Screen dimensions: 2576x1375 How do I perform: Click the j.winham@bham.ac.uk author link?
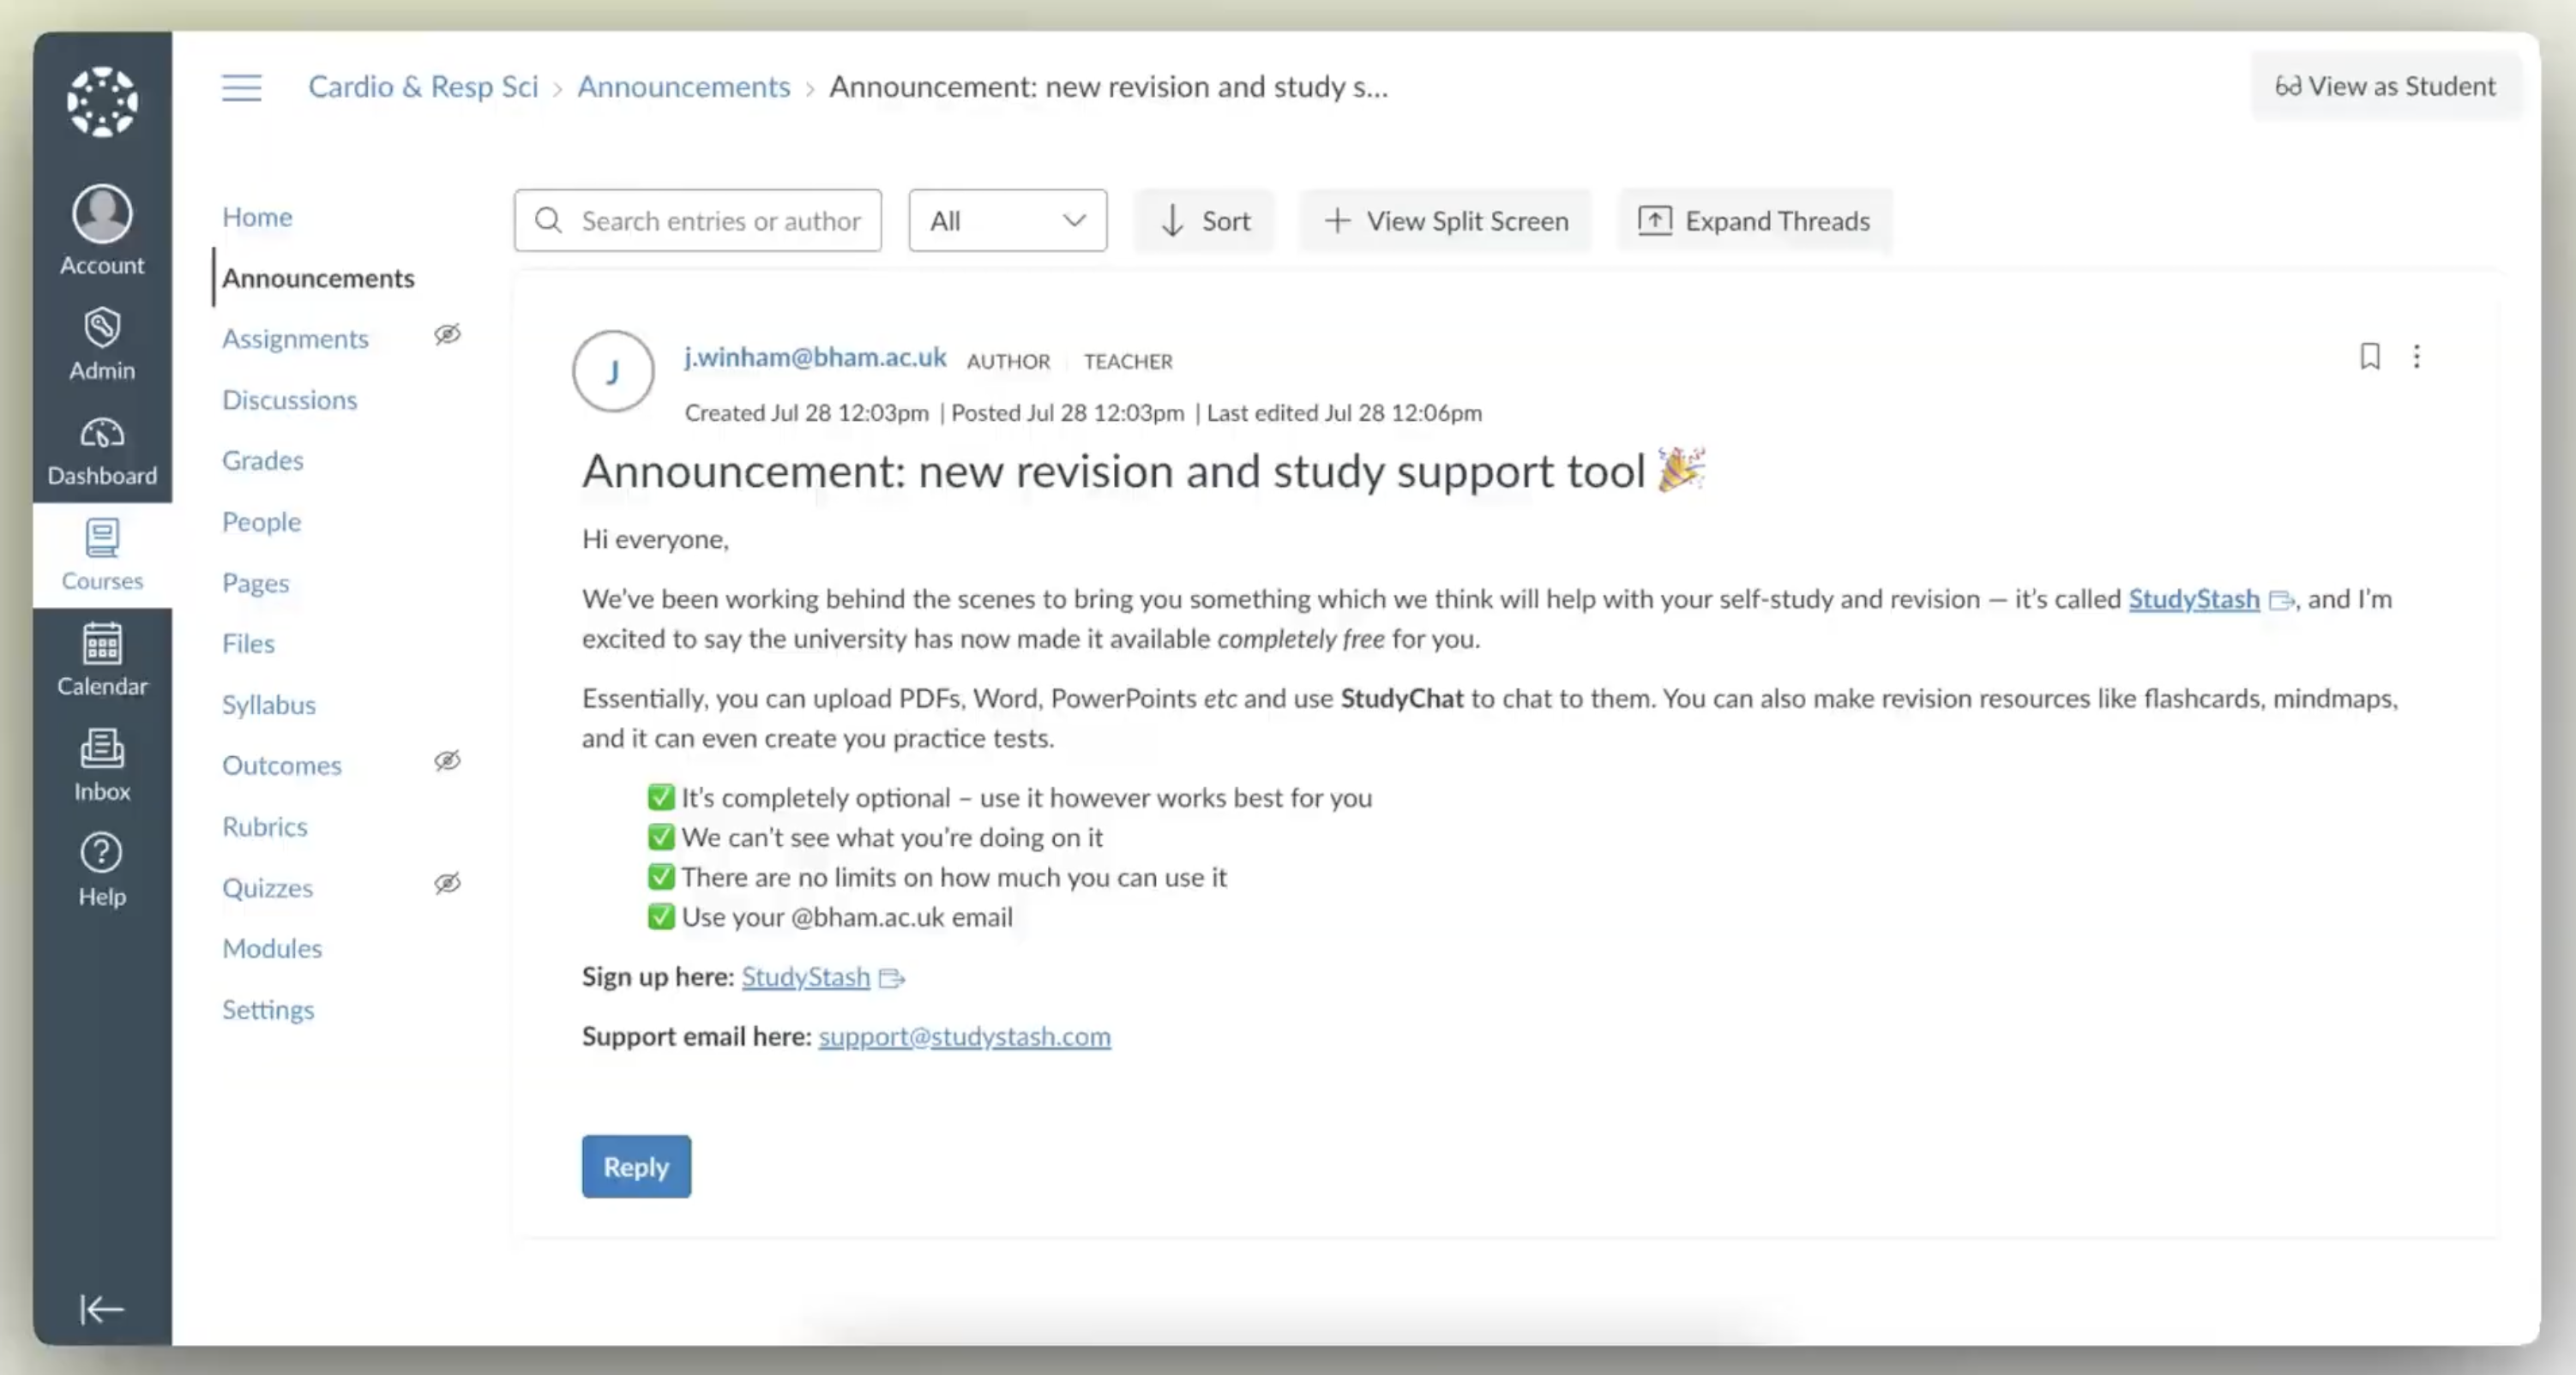815,357
